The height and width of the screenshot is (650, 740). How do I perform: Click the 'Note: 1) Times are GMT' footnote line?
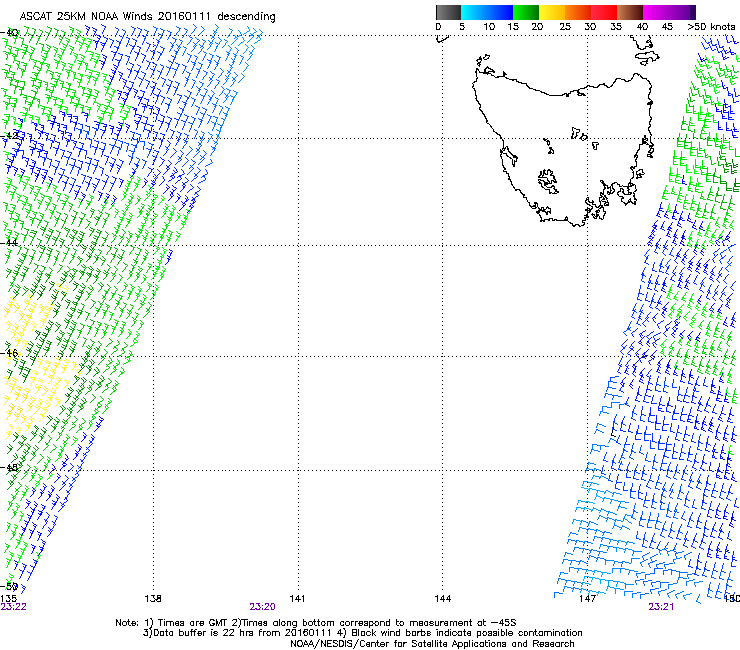(316, 623)
